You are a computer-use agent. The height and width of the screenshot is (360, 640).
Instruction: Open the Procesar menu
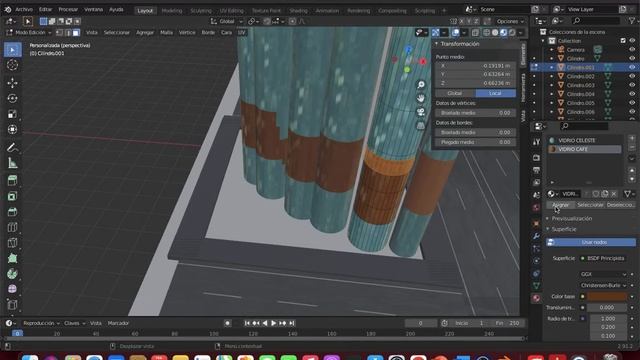[x=68, y=9]
